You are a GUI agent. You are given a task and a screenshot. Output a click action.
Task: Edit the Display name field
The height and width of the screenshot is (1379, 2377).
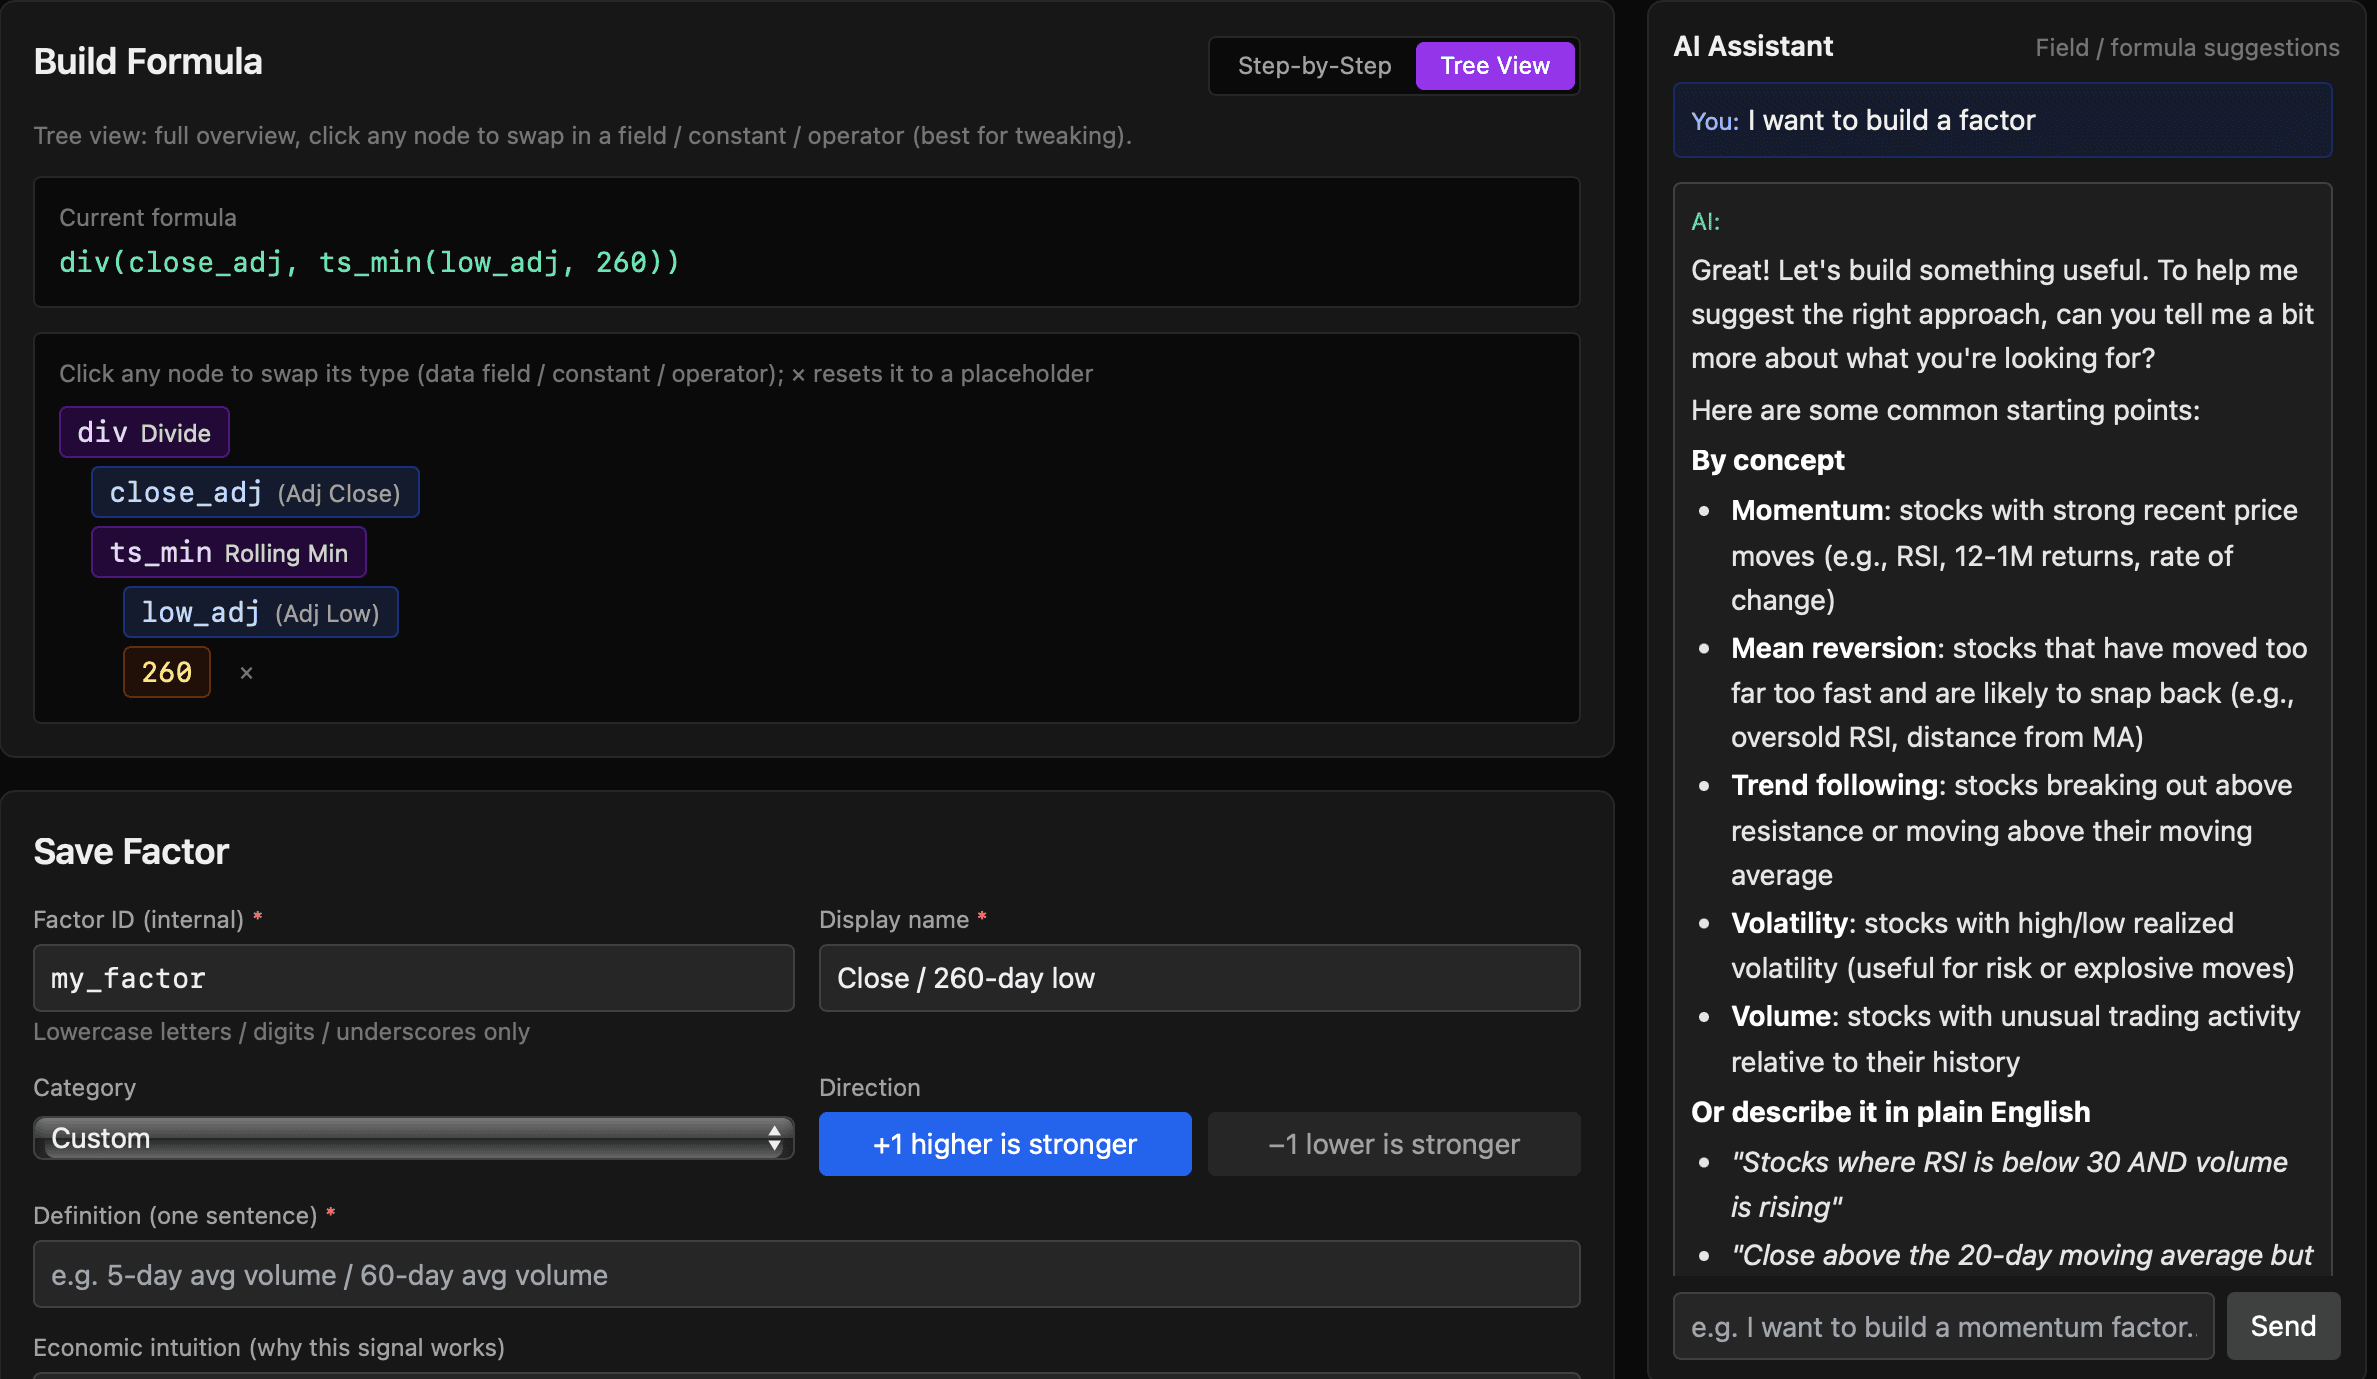(x=1200, y=978)
